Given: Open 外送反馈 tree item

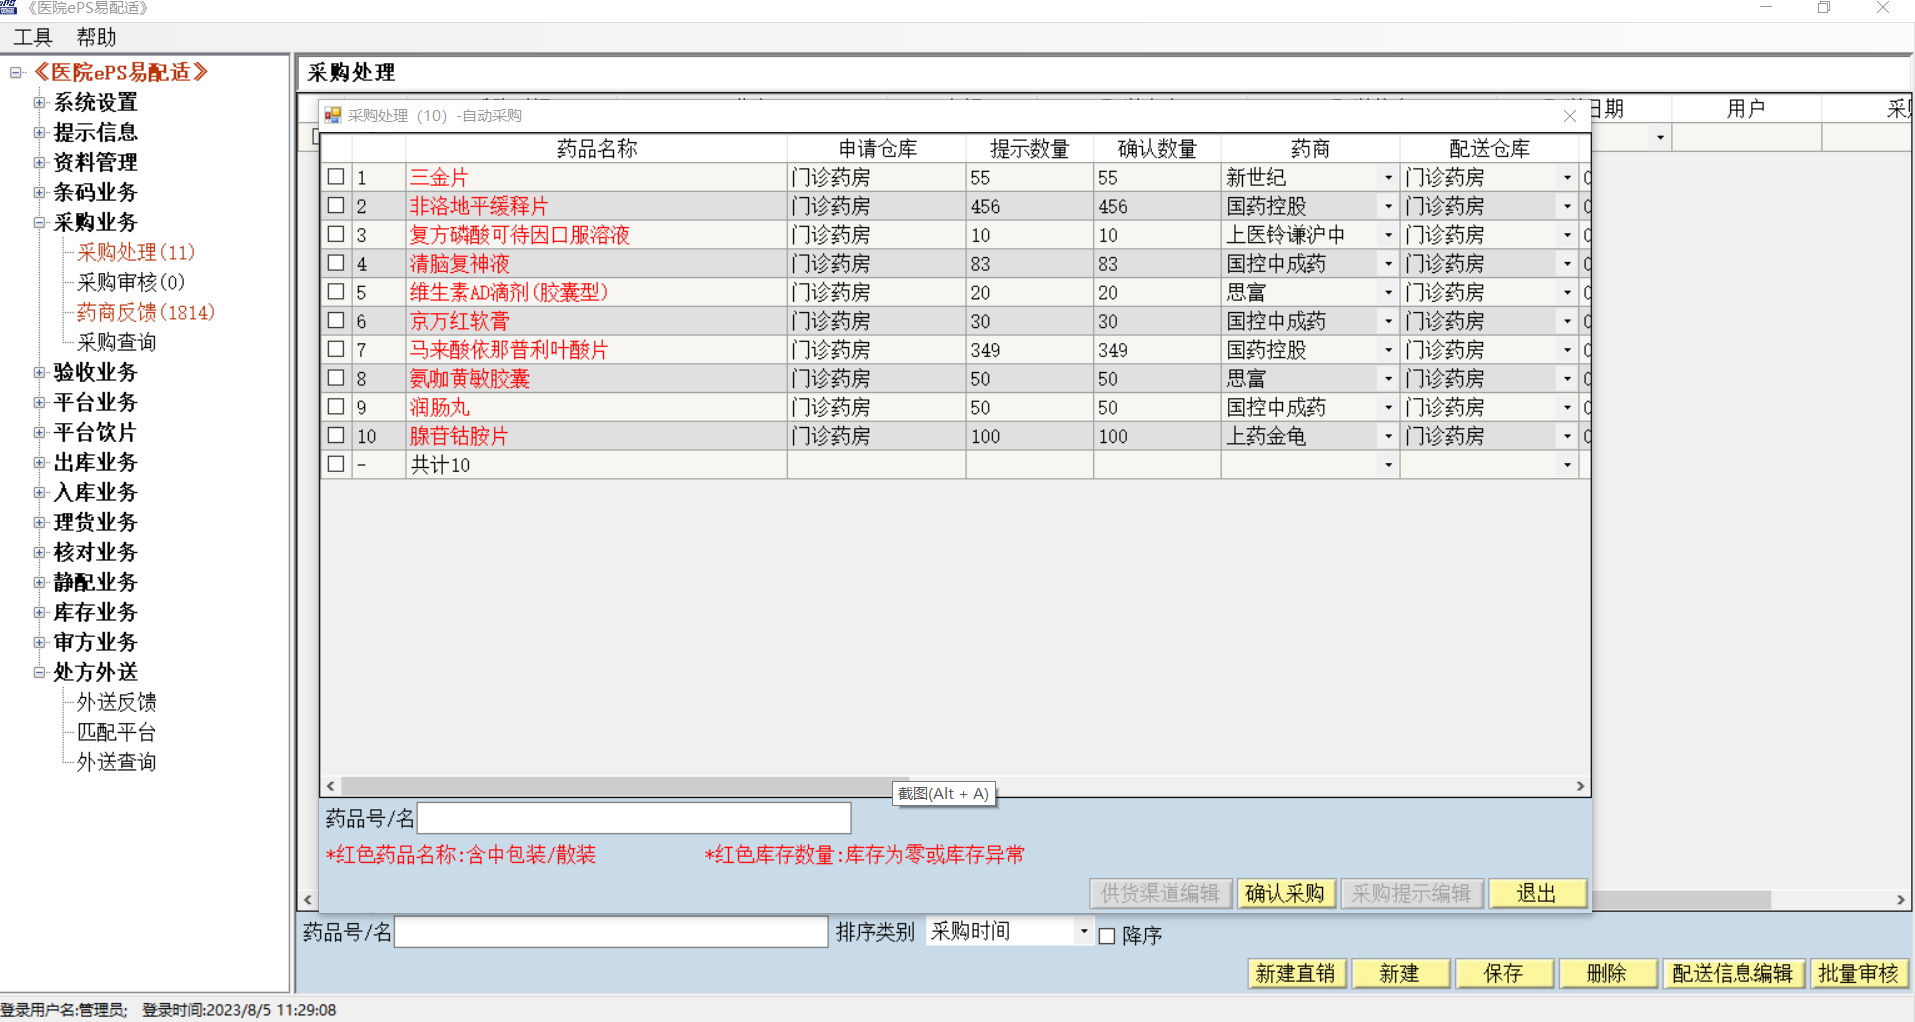Looking at the screenshot, I should coord(117,702).
